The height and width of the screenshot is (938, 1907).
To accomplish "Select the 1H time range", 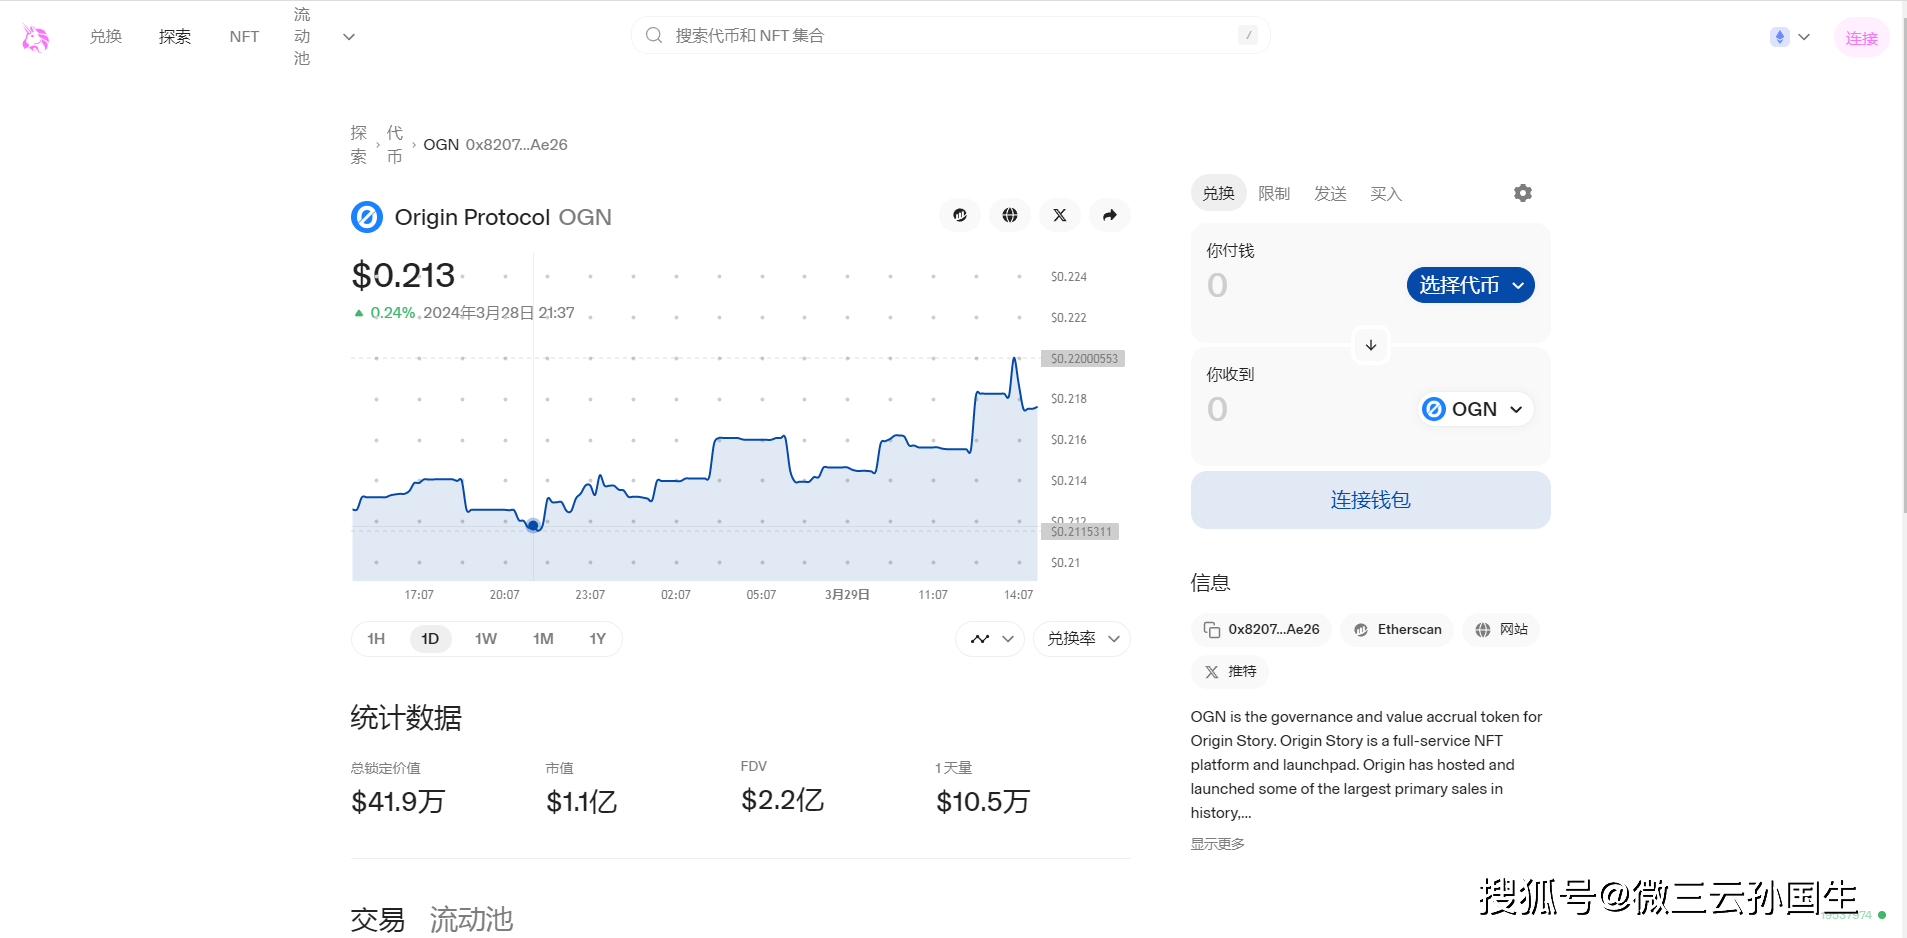I will tap(376, 639).
